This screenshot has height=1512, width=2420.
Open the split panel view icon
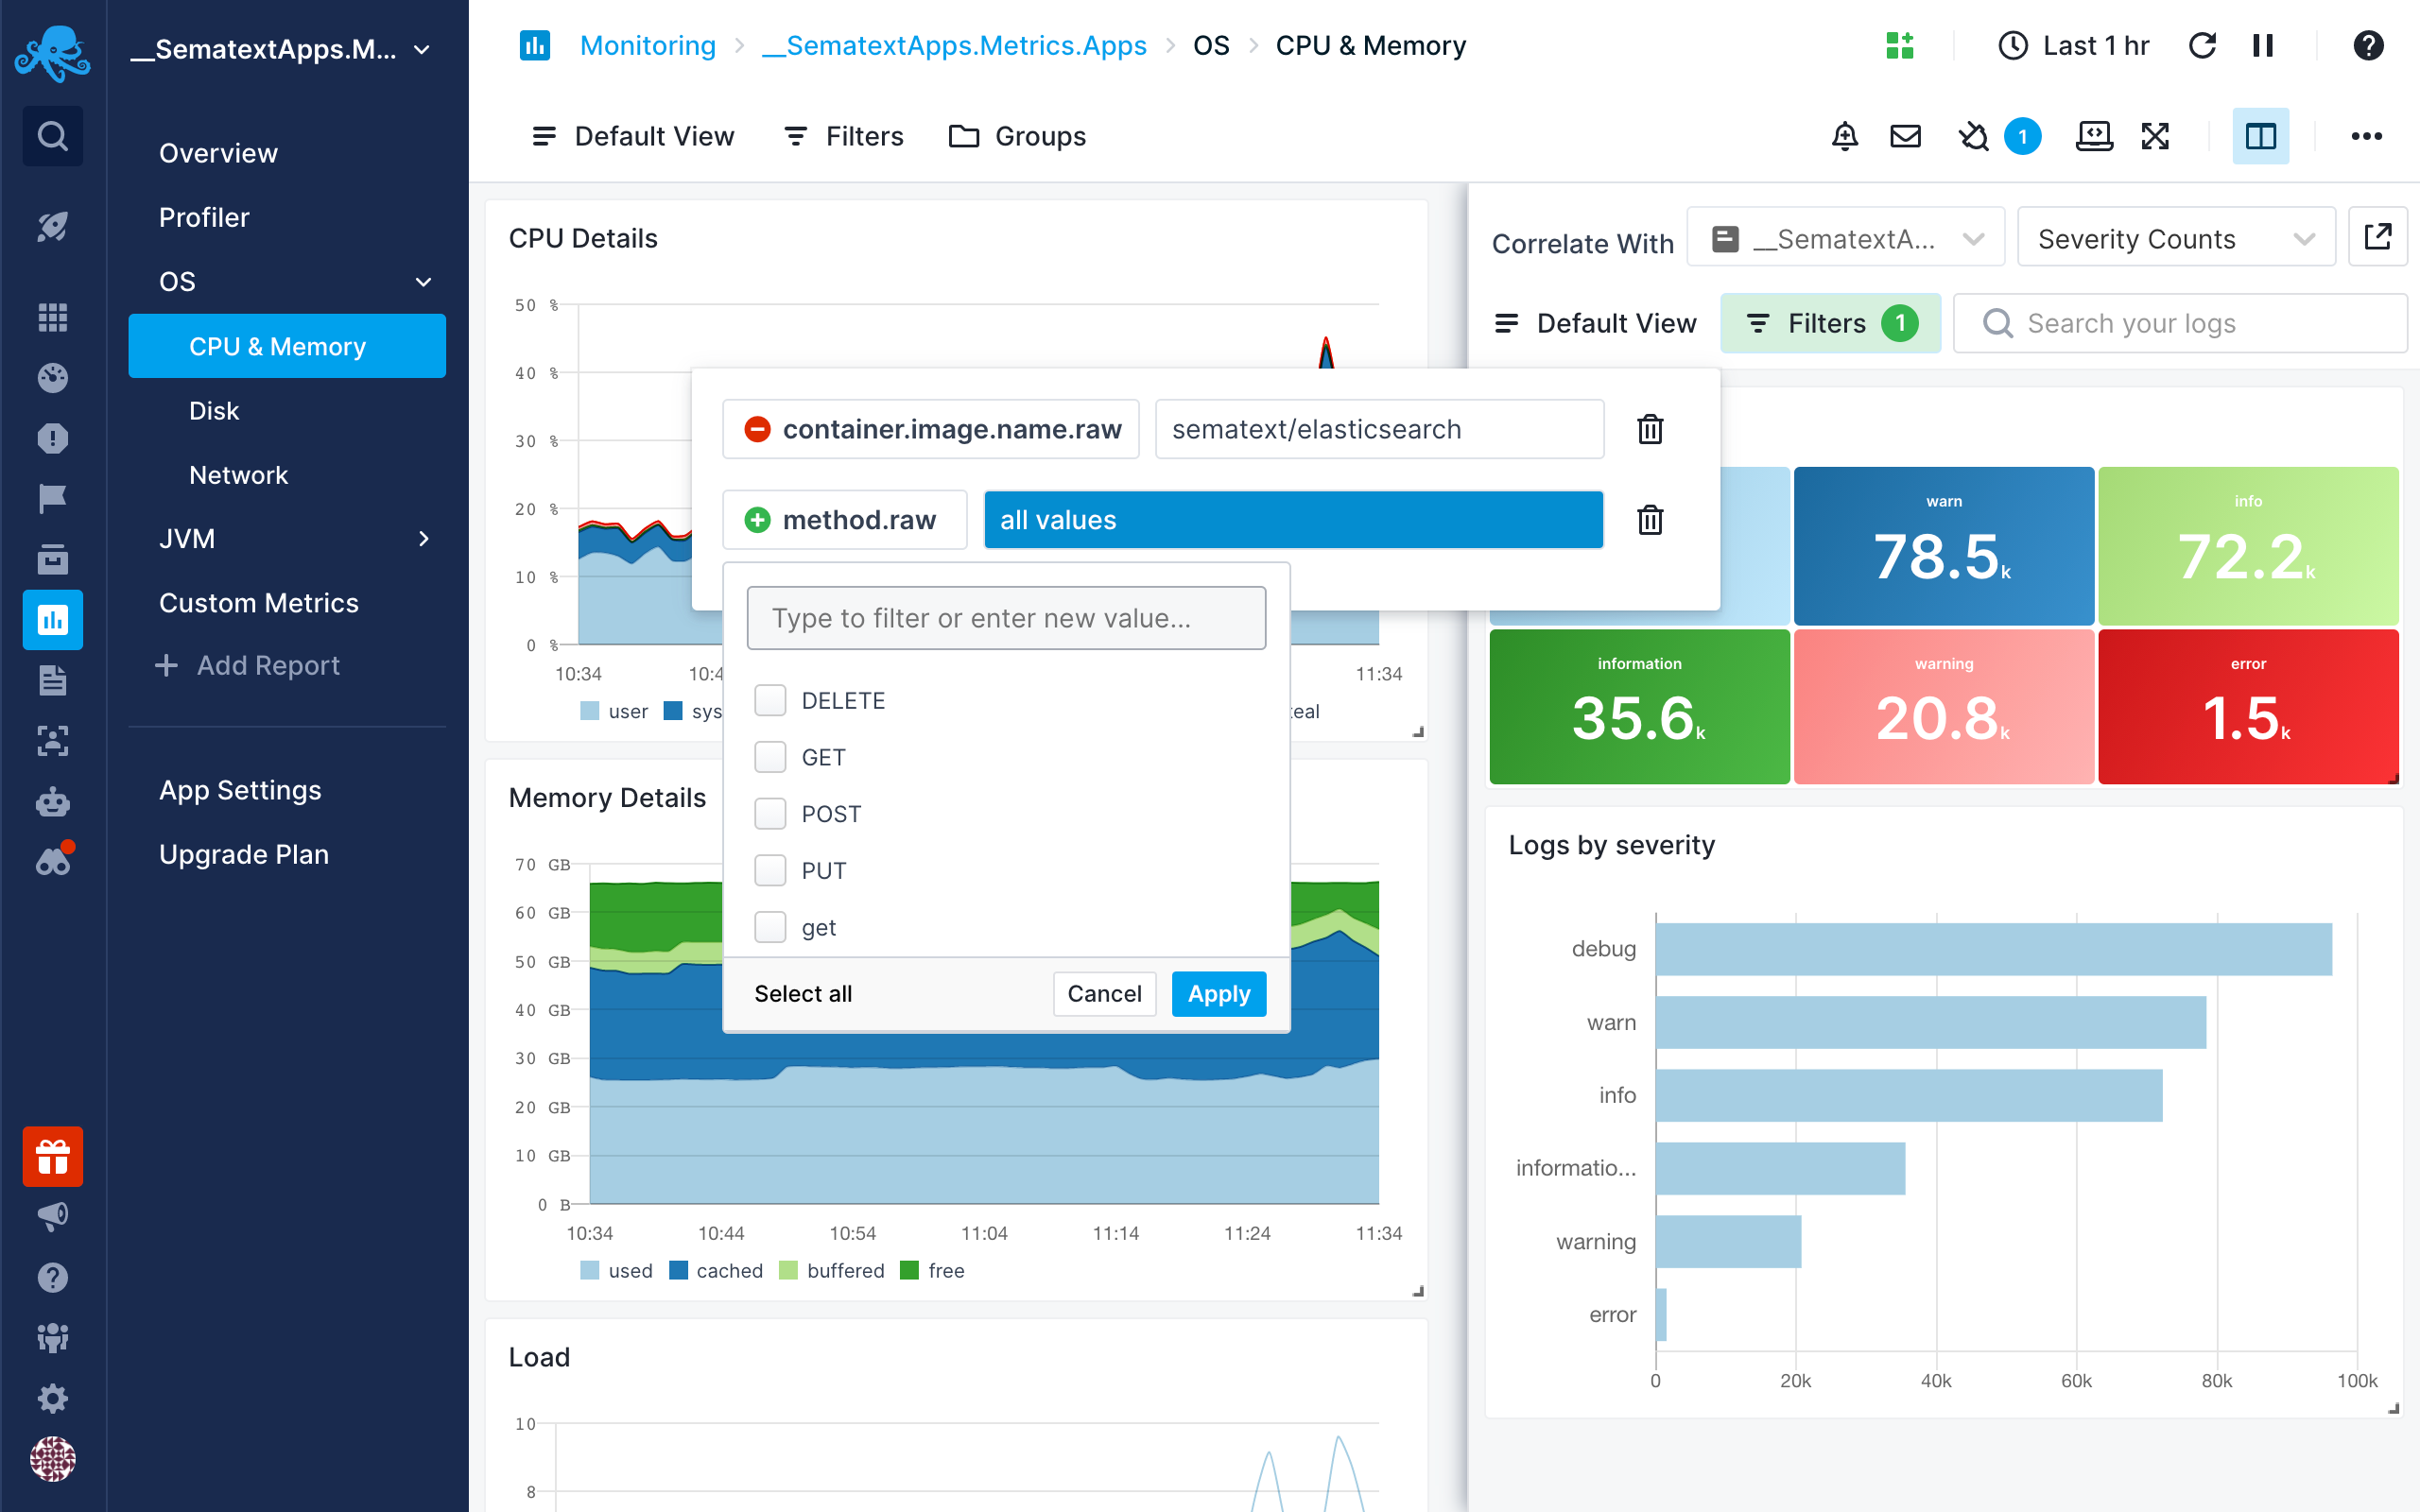(x=2259, y=136)
